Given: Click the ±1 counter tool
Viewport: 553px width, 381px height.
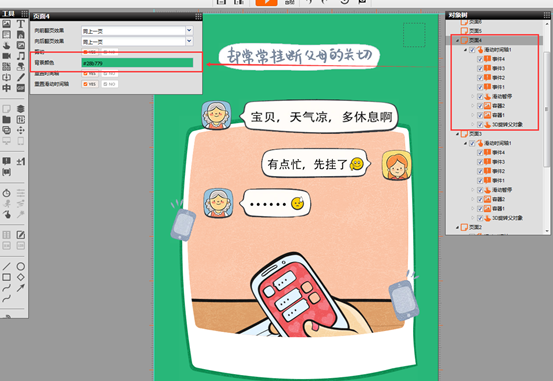Looking at the screenshot, I should point(21,162).
